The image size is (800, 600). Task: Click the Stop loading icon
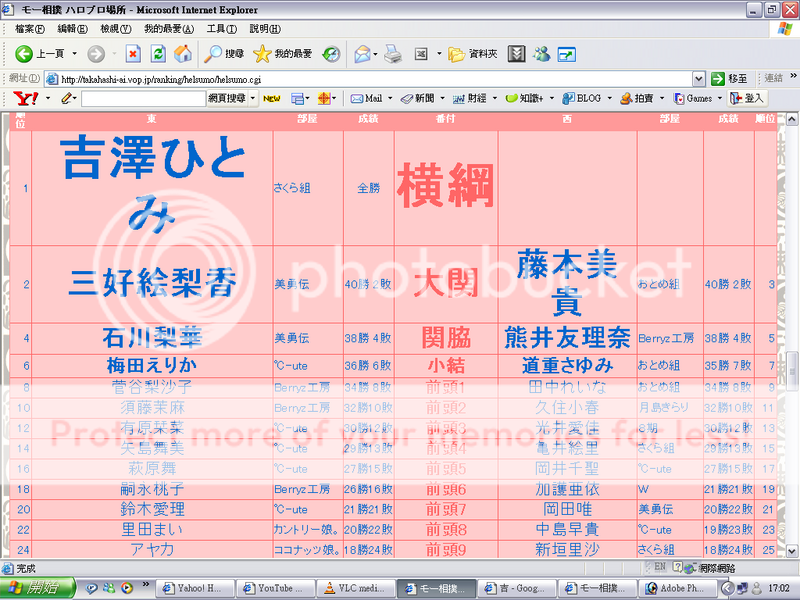132,53
